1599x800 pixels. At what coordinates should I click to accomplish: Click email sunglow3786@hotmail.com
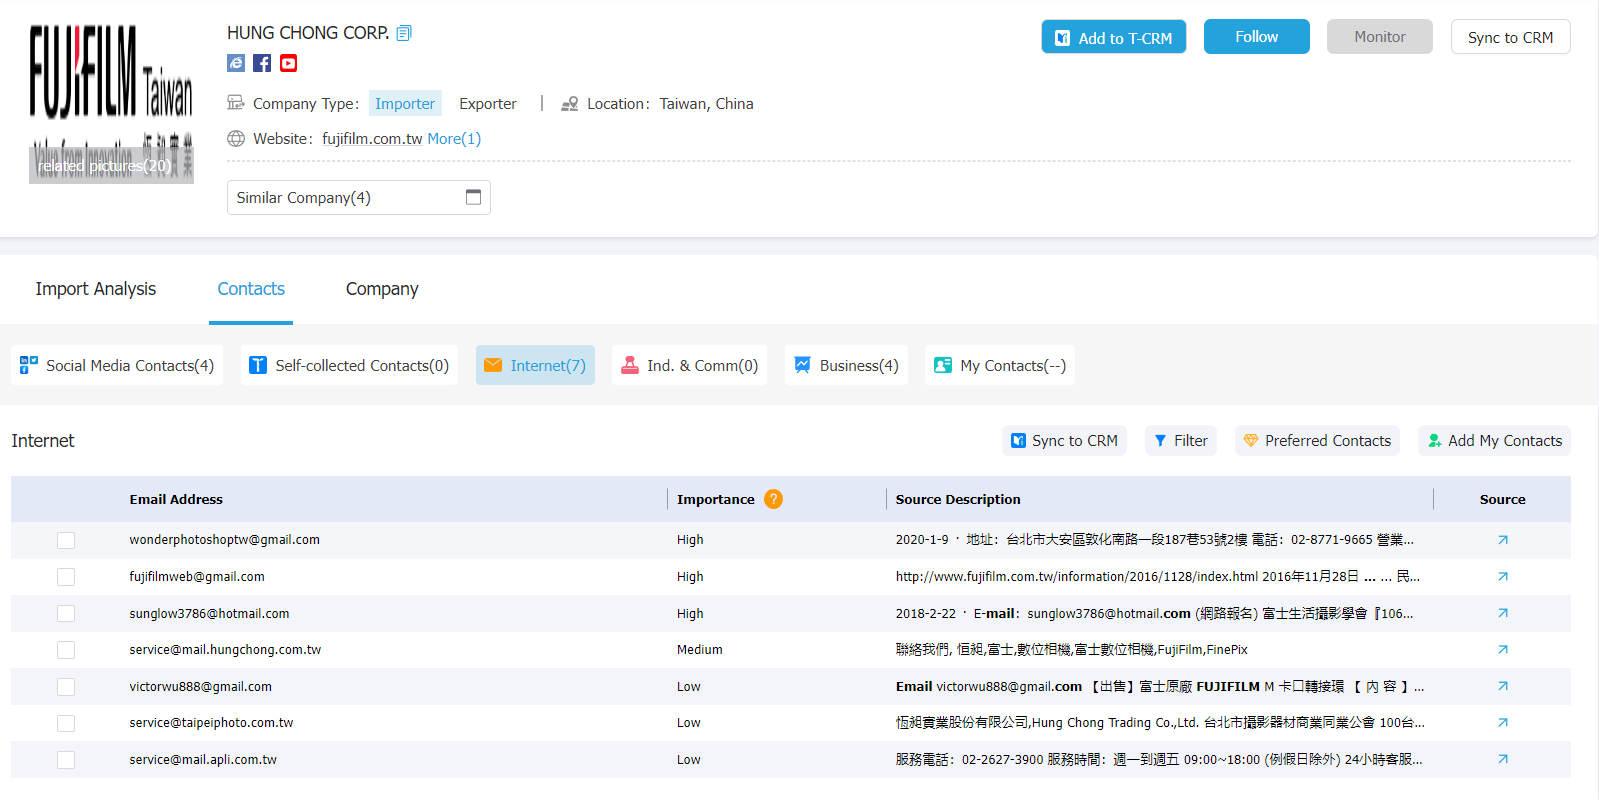click(x=209, y=614)
